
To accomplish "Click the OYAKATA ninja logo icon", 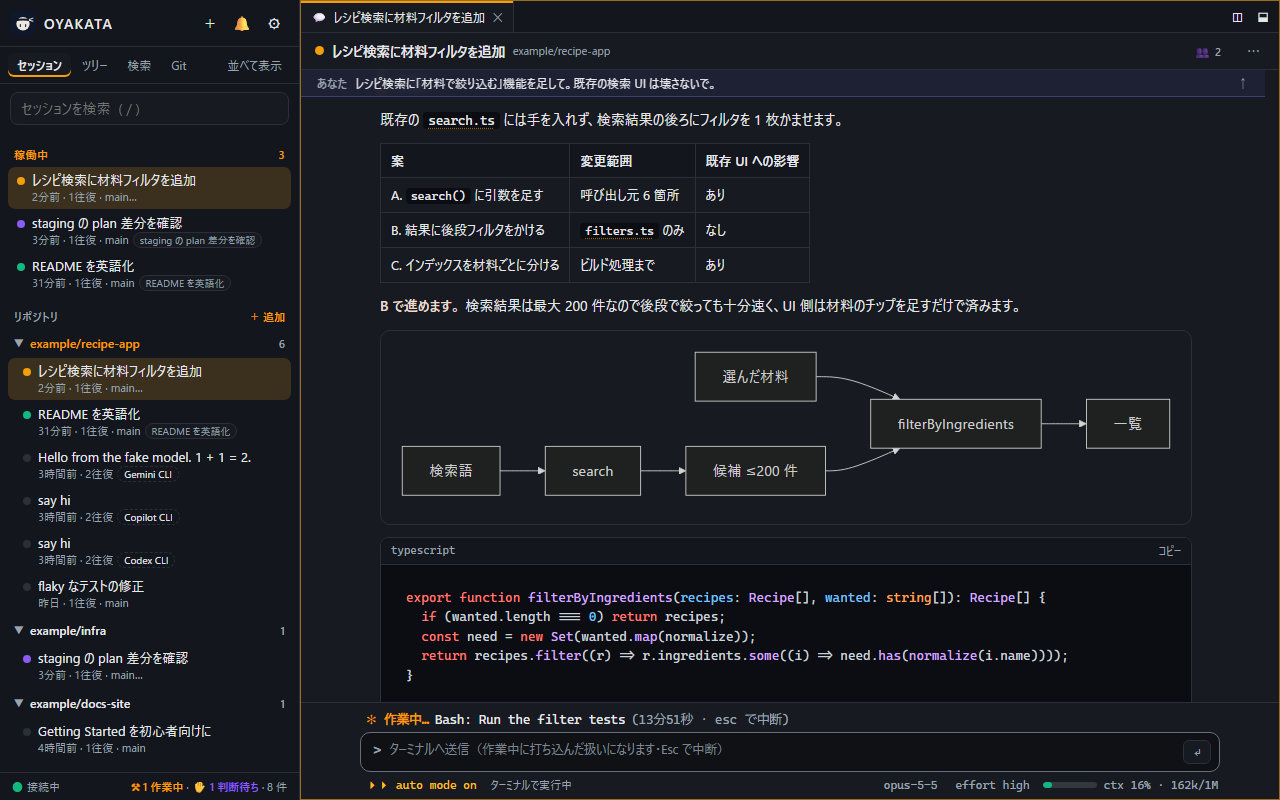I will pyautogui.click(x=24, y=24).
